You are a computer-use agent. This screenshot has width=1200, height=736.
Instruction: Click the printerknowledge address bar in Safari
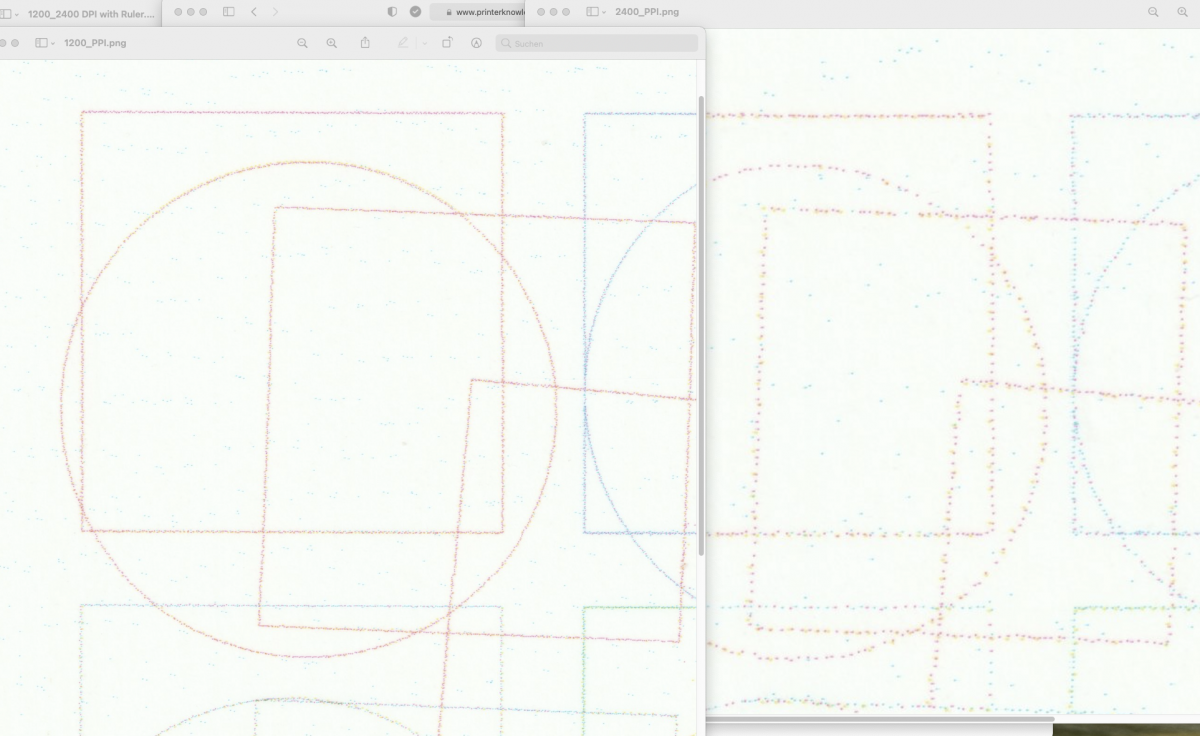click(x=480, y=12)
